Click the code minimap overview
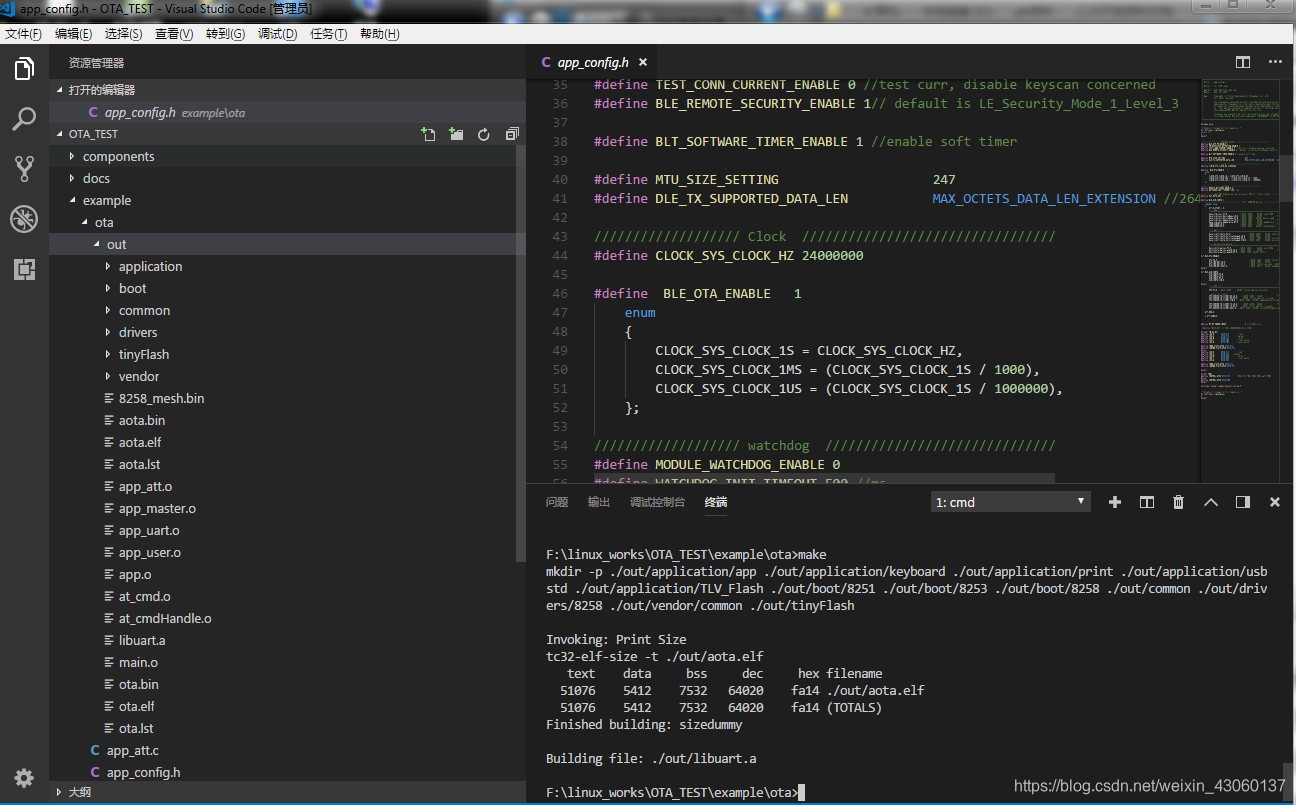Image resolution: width=1296 pixels, height=805 pixels. 1241,240
